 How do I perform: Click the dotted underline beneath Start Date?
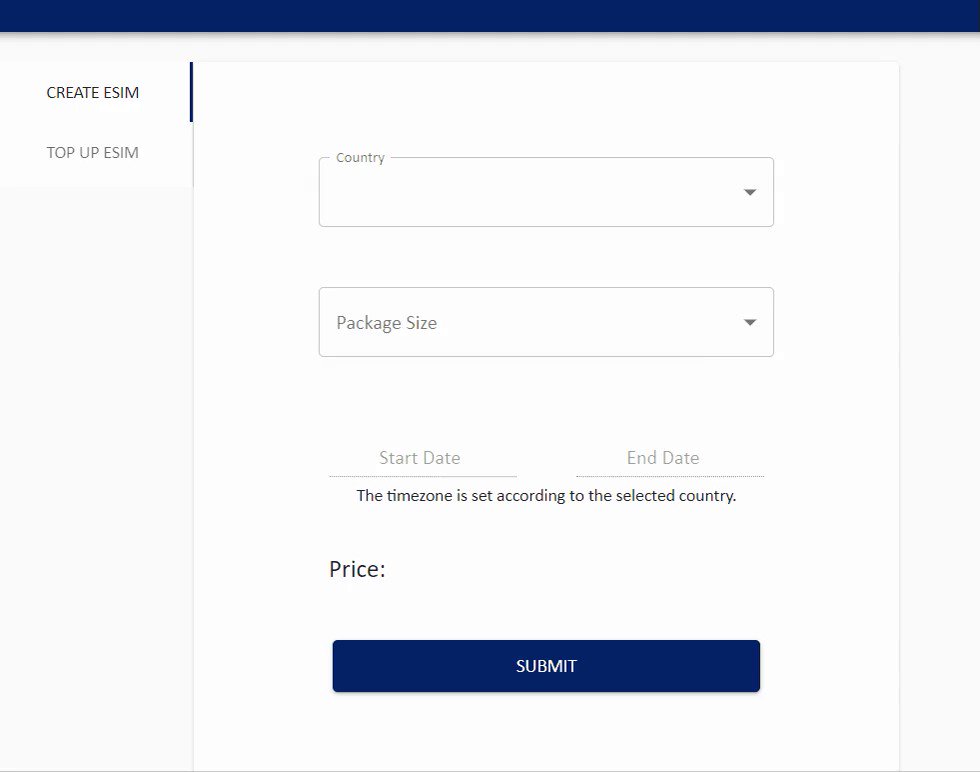[422, 476]
